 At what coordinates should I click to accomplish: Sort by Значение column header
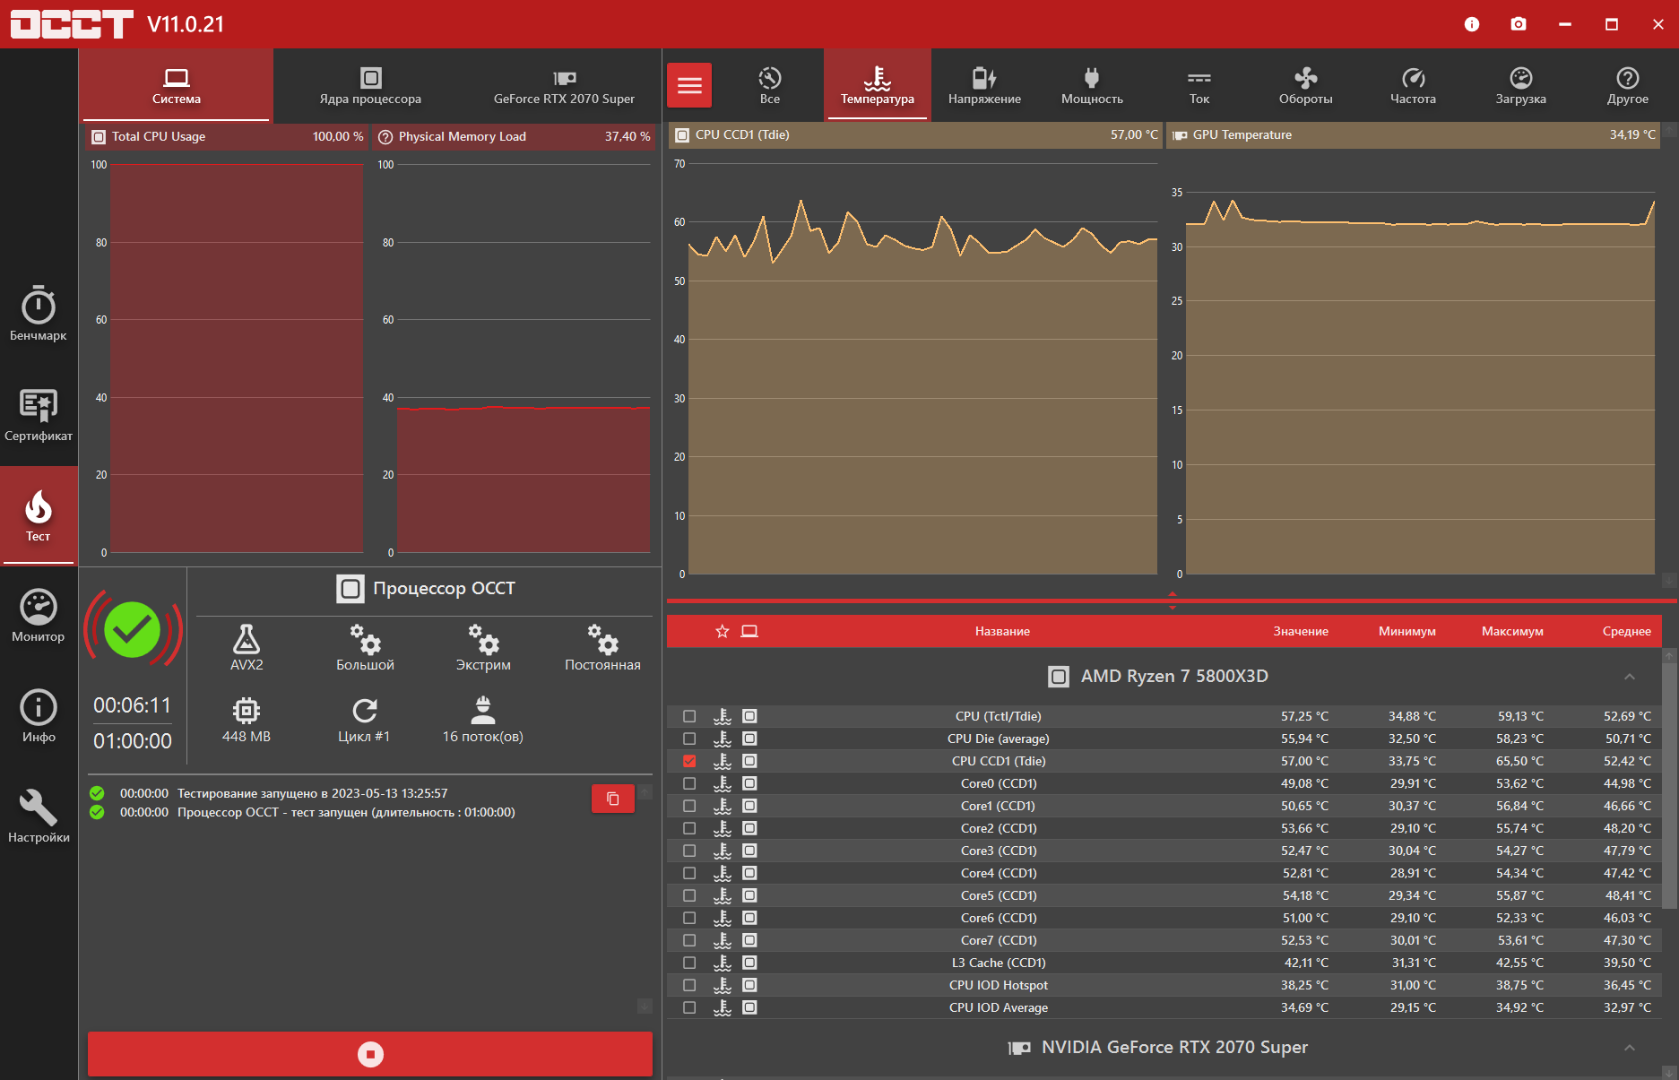(1301, 631)
